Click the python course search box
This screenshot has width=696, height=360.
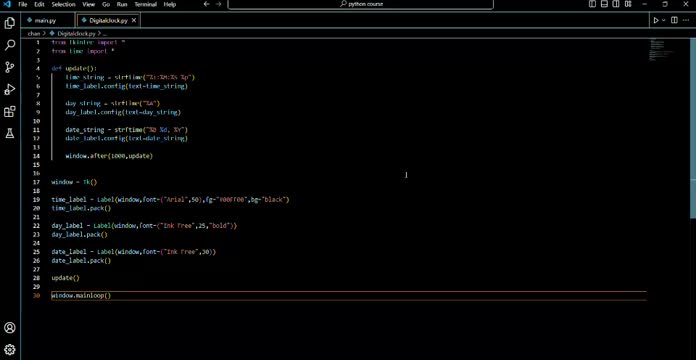360,4
